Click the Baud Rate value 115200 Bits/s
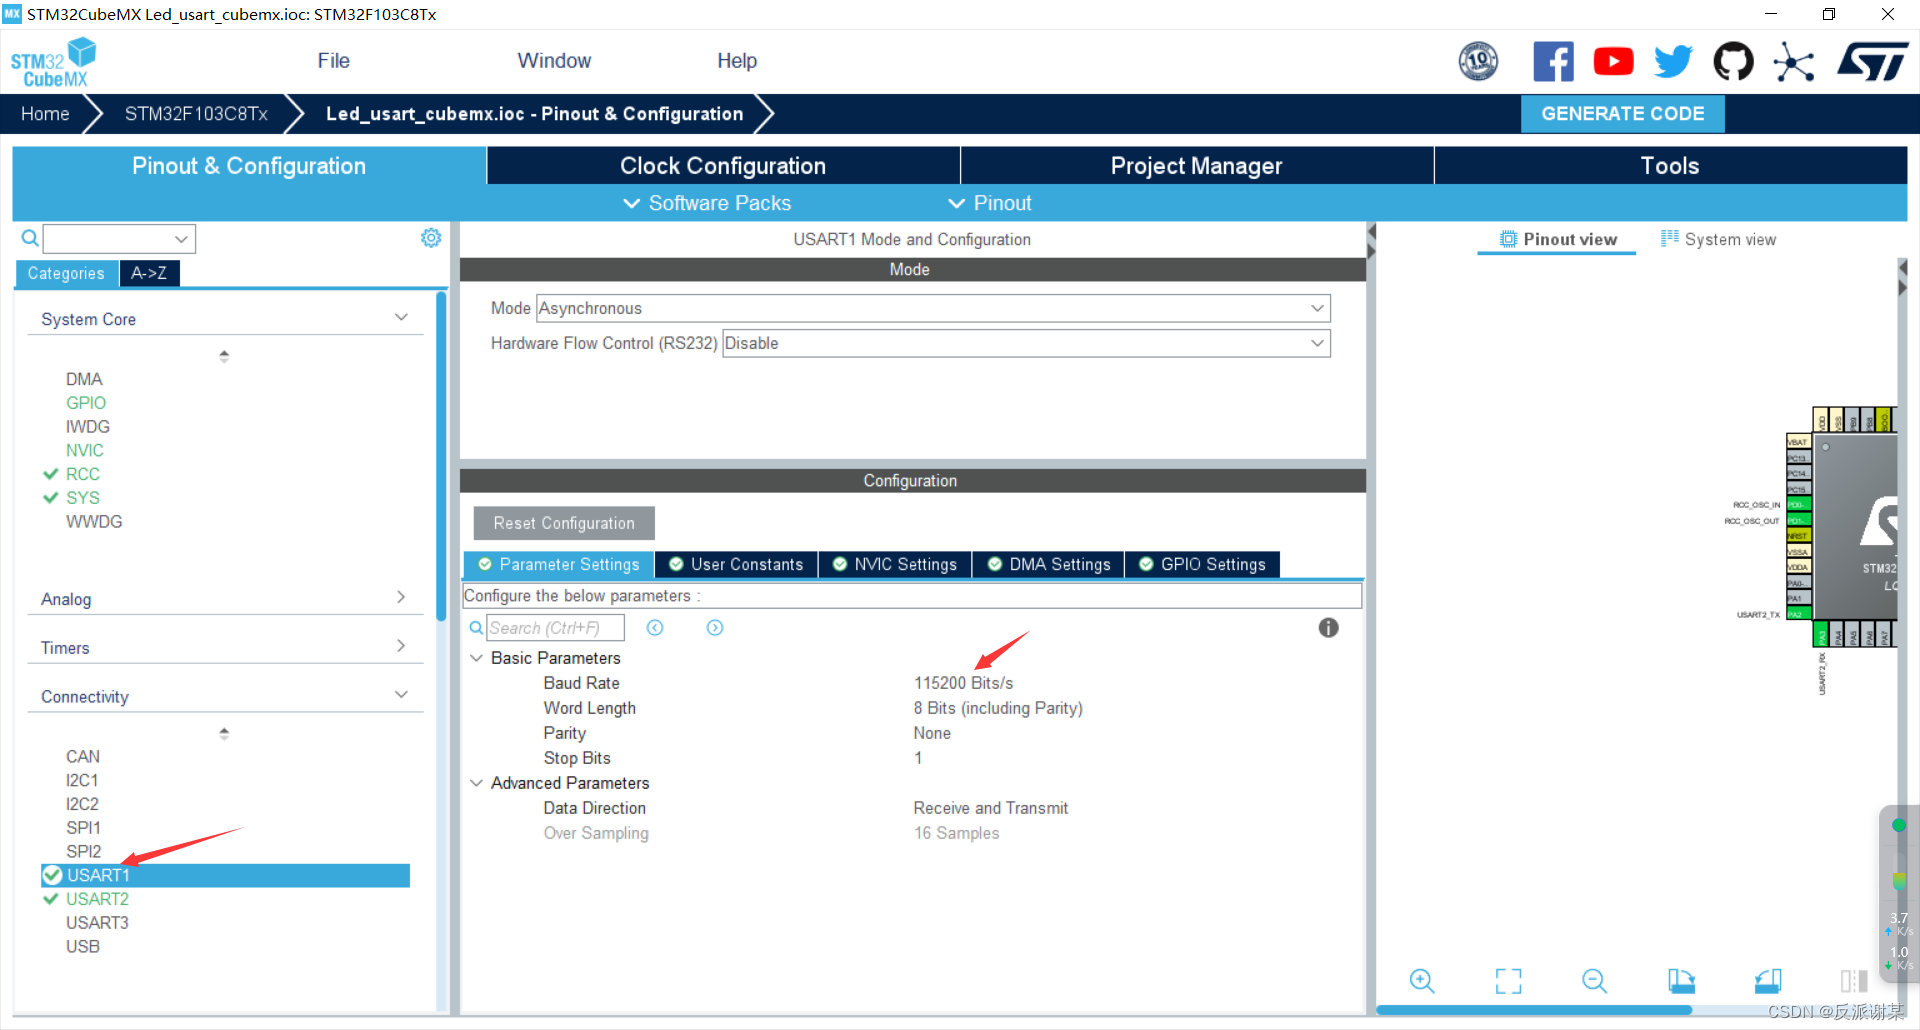Viewport: 1920px width, 1030px height. pyautogui.click(x=963, y=683)
